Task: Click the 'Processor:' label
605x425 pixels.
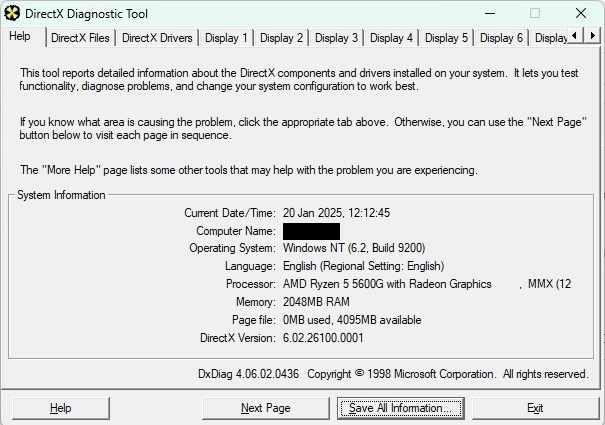Action: pyautogui.click(x=251, y=284)
